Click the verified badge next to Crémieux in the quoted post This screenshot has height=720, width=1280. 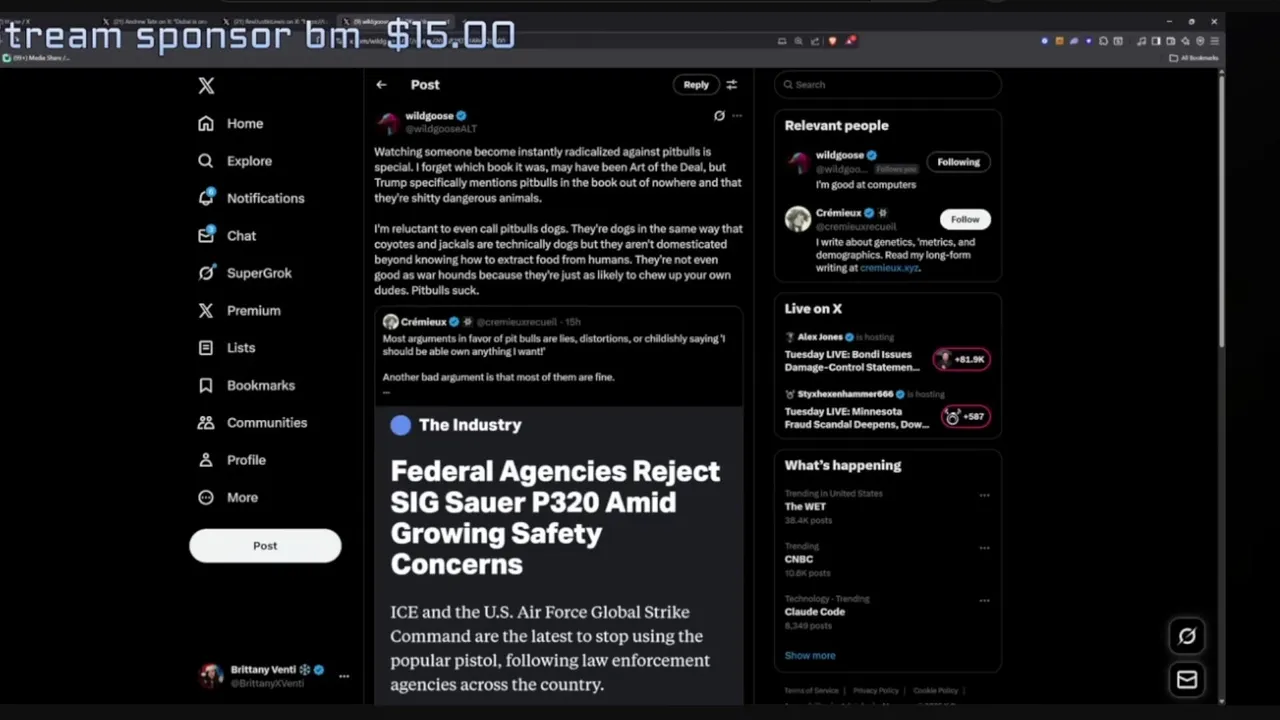coord(453,322)
